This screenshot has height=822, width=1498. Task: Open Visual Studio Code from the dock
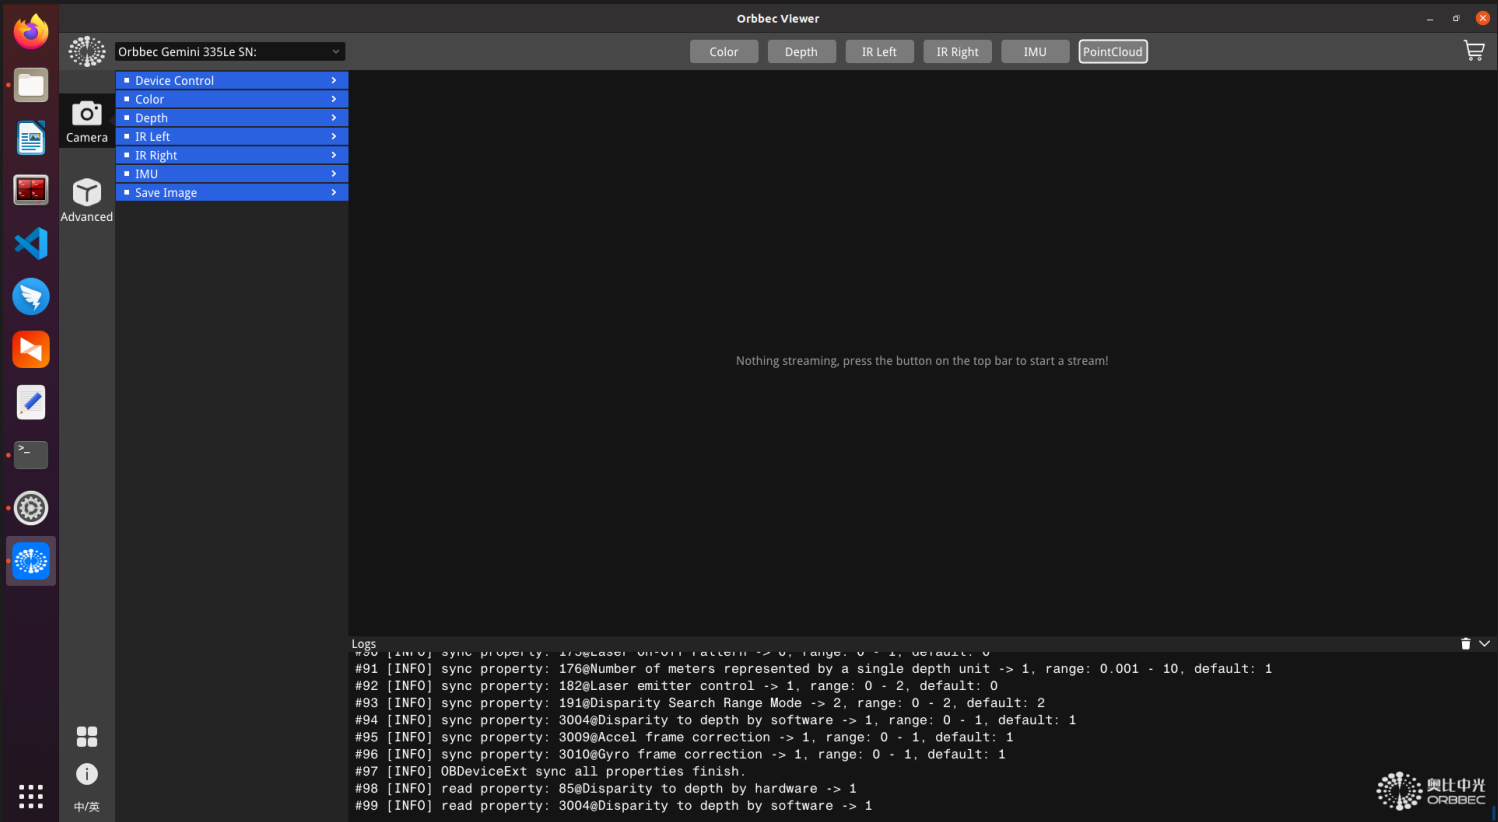point(31,243)
